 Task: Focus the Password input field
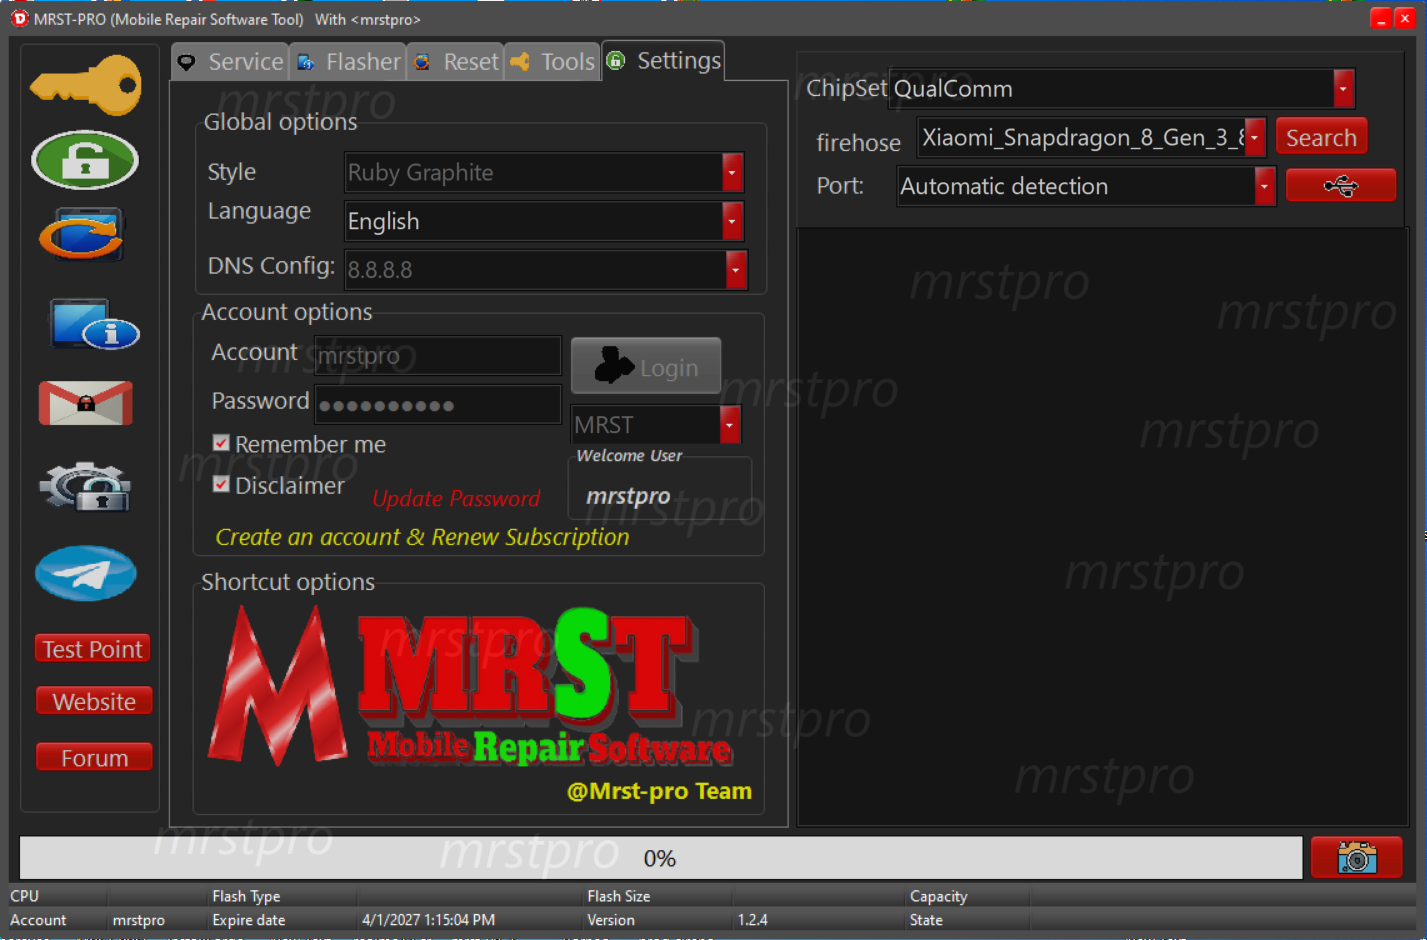pyautogui.click(x=438, y=405)
